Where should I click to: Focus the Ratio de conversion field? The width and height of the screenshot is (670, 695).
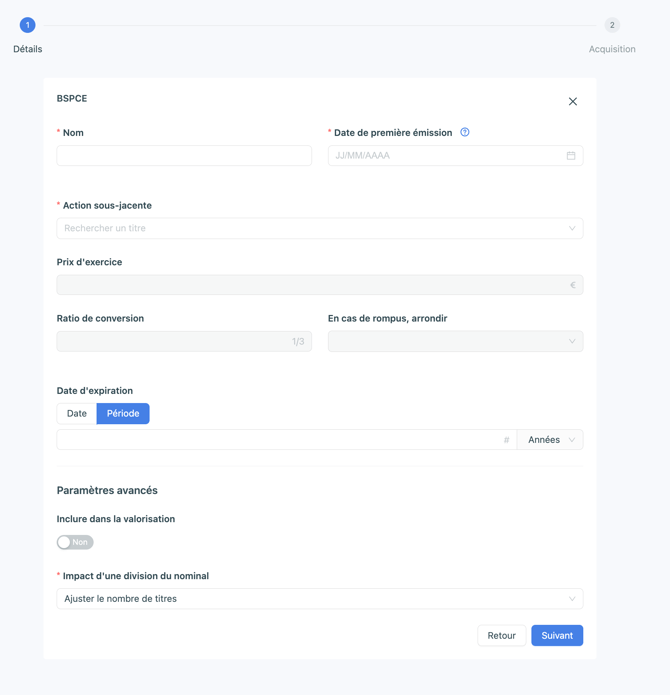[x=184, y=341]
